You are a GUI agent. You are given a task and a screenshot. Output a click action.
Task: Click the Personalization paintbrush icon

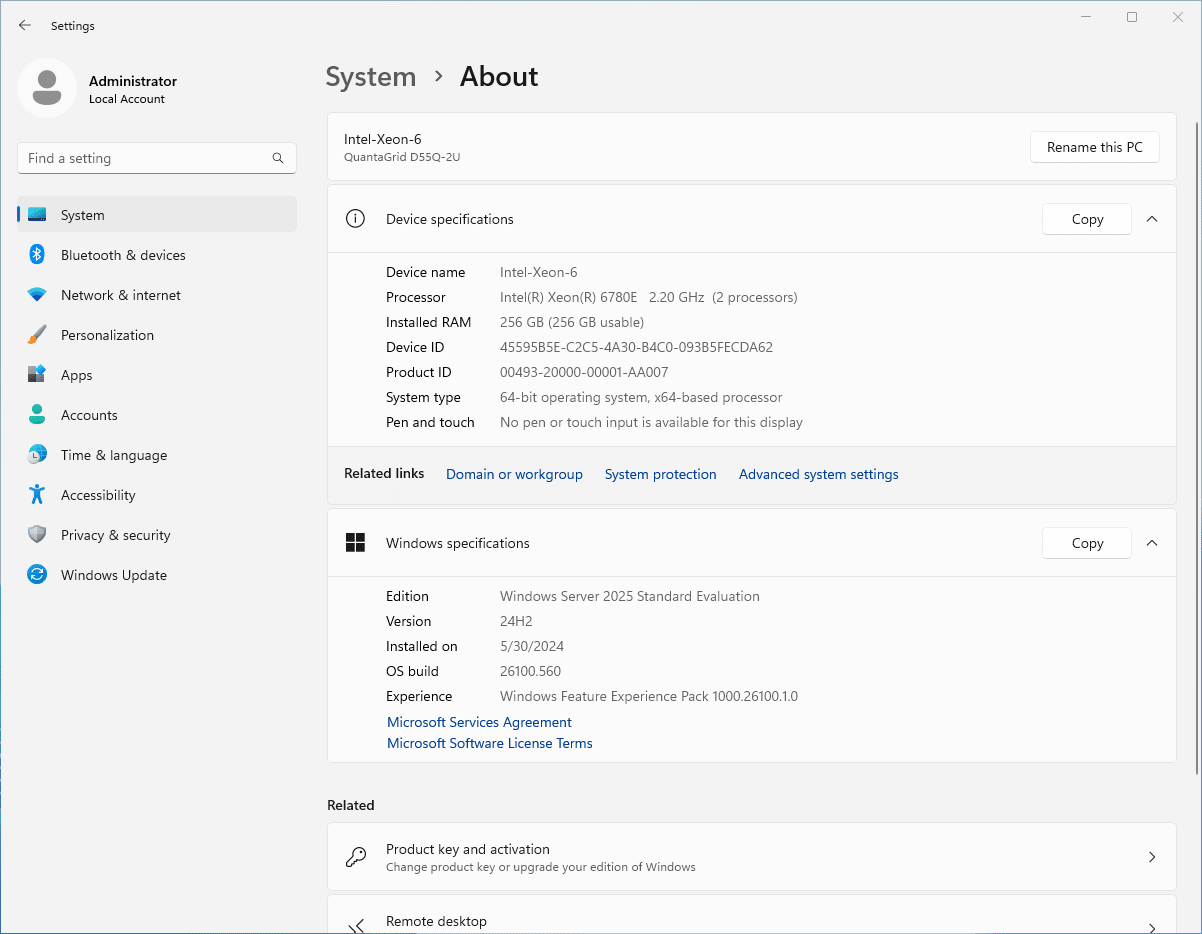coord(37,335)
